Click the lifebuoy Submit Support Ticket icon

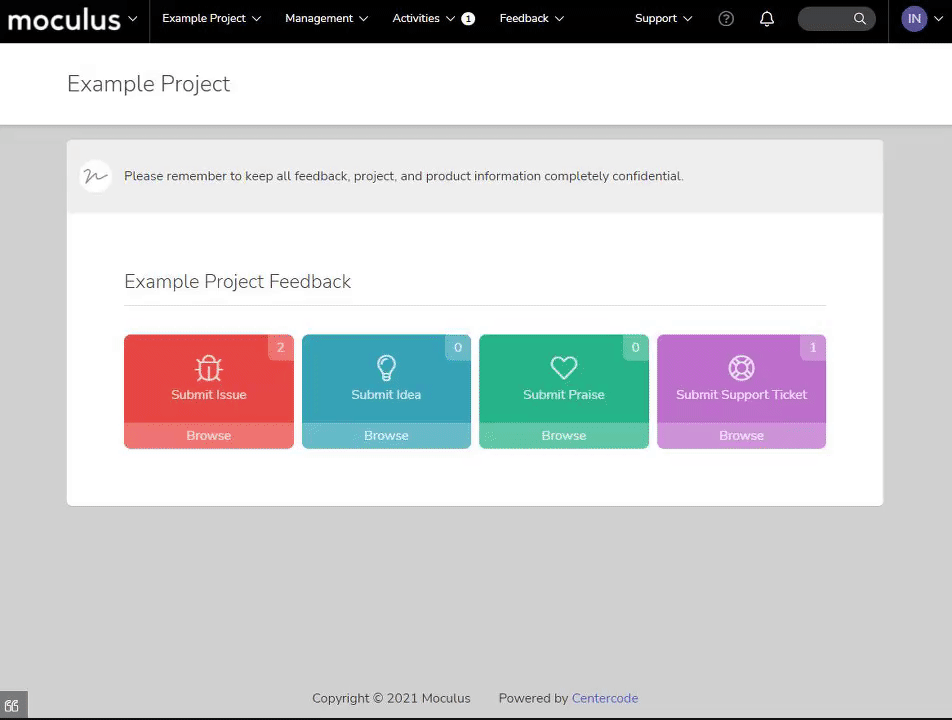pos(741,368)
